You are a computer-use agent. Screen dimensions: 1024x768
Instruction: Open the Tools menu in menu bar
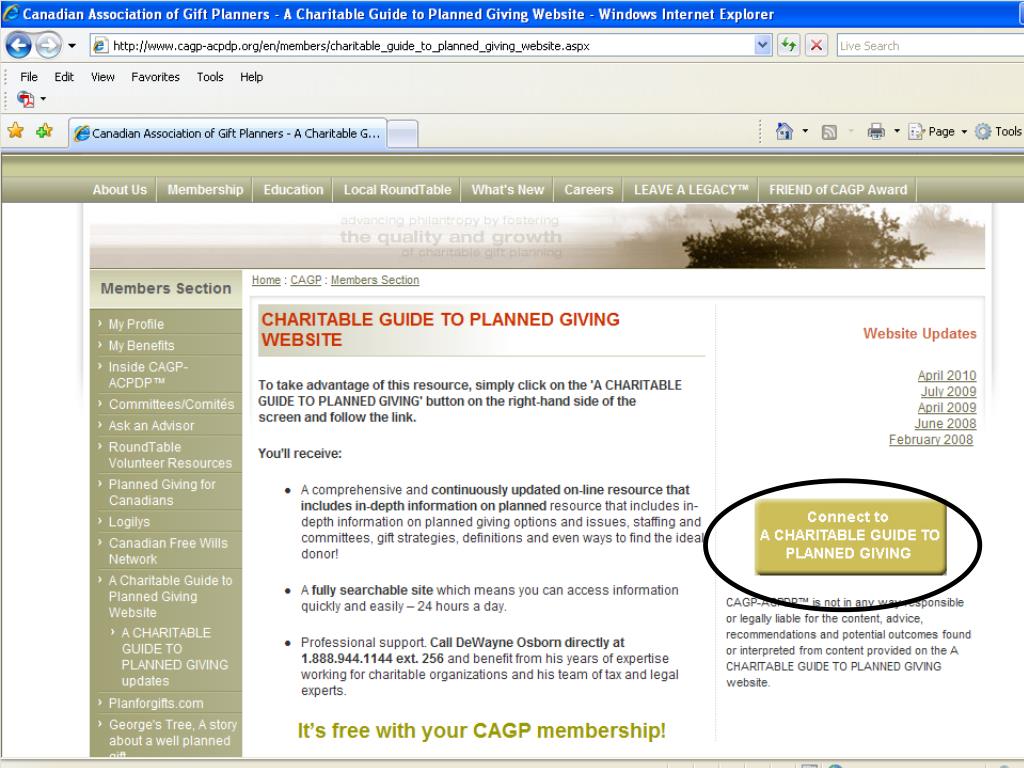[x=210, y=77]
